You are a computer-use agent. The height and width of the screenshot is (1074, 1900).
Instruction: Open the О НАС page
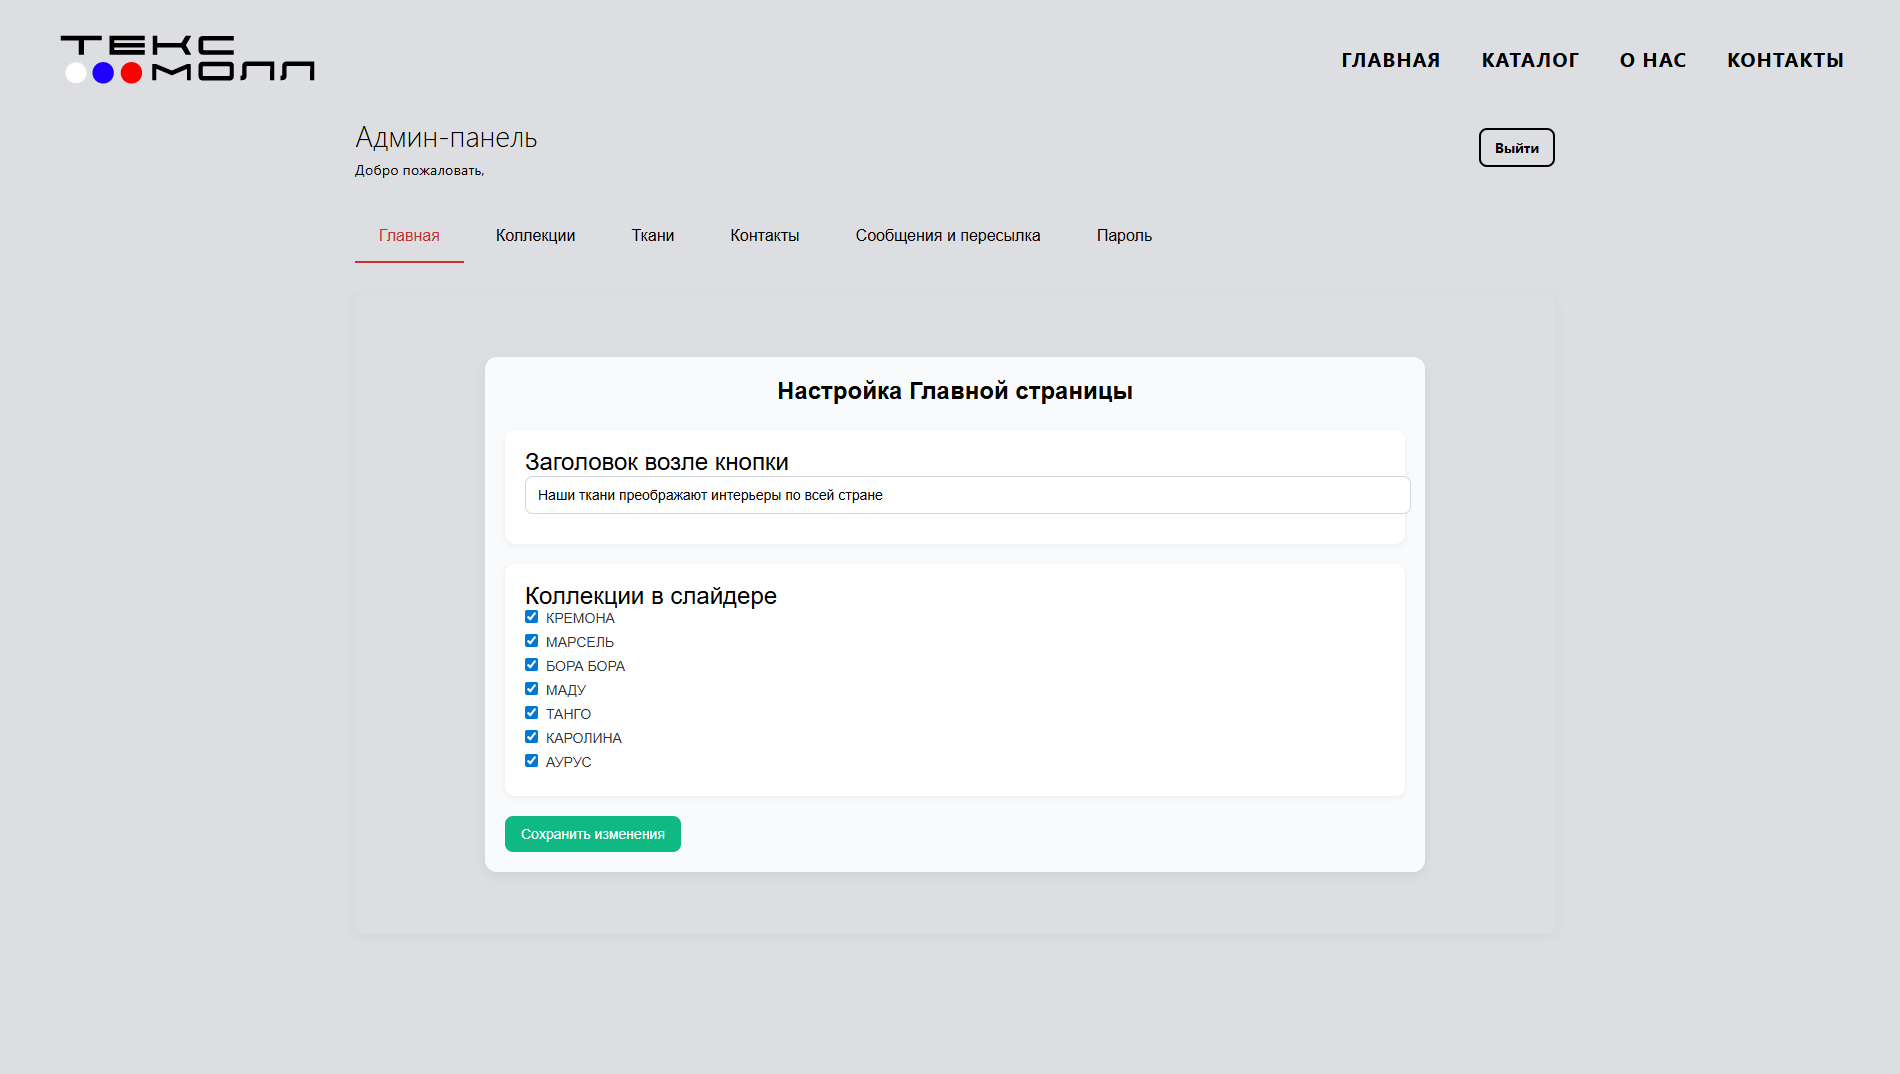(1652, 60)
